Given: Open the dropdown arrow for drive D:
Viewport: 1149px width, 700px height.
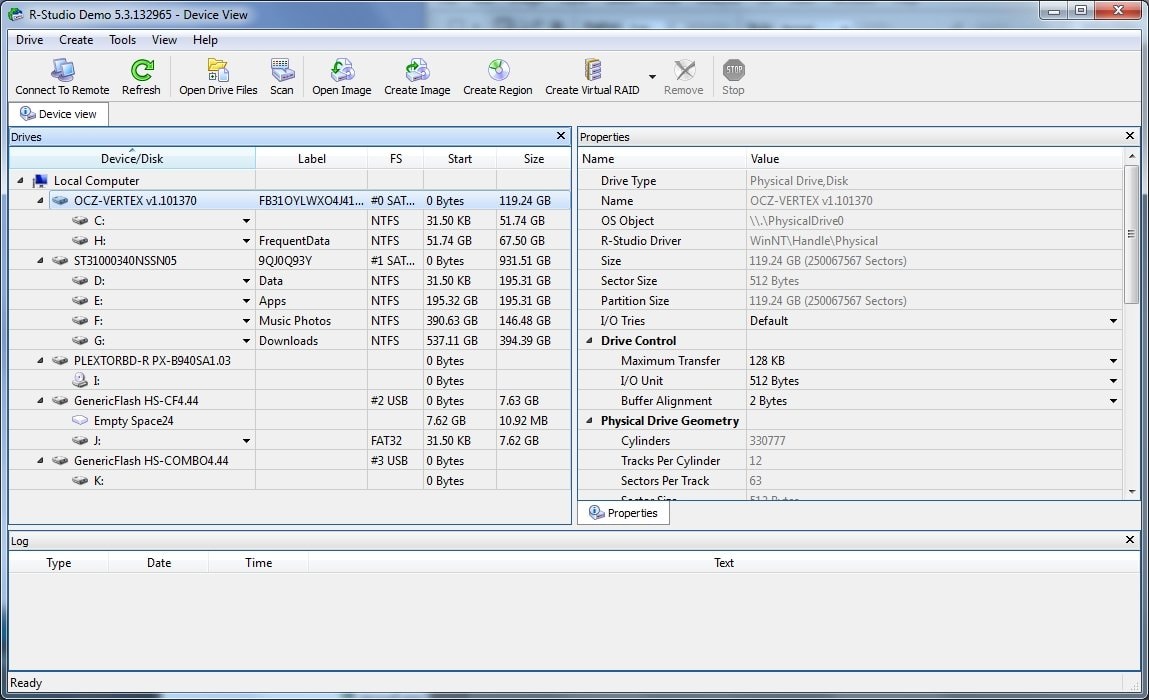Looking at the screenshot, I should pos(246,281).
